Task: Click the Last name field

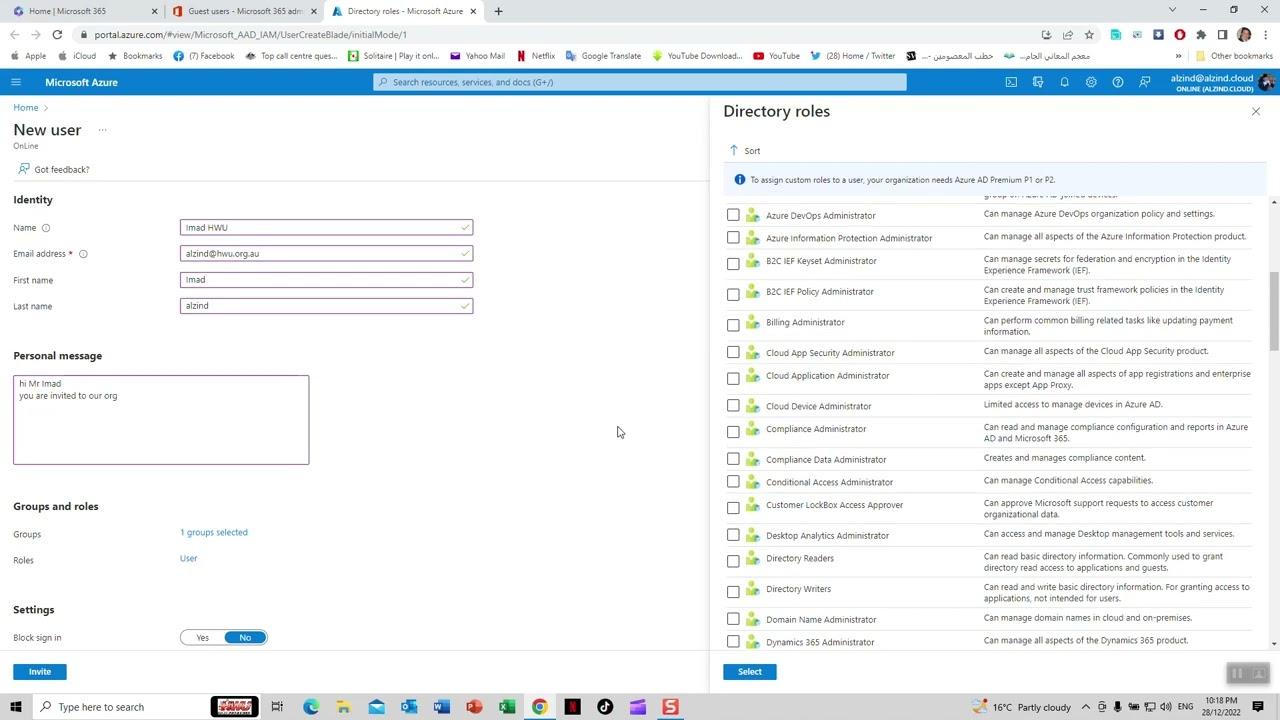Action: tap(326, 306)
